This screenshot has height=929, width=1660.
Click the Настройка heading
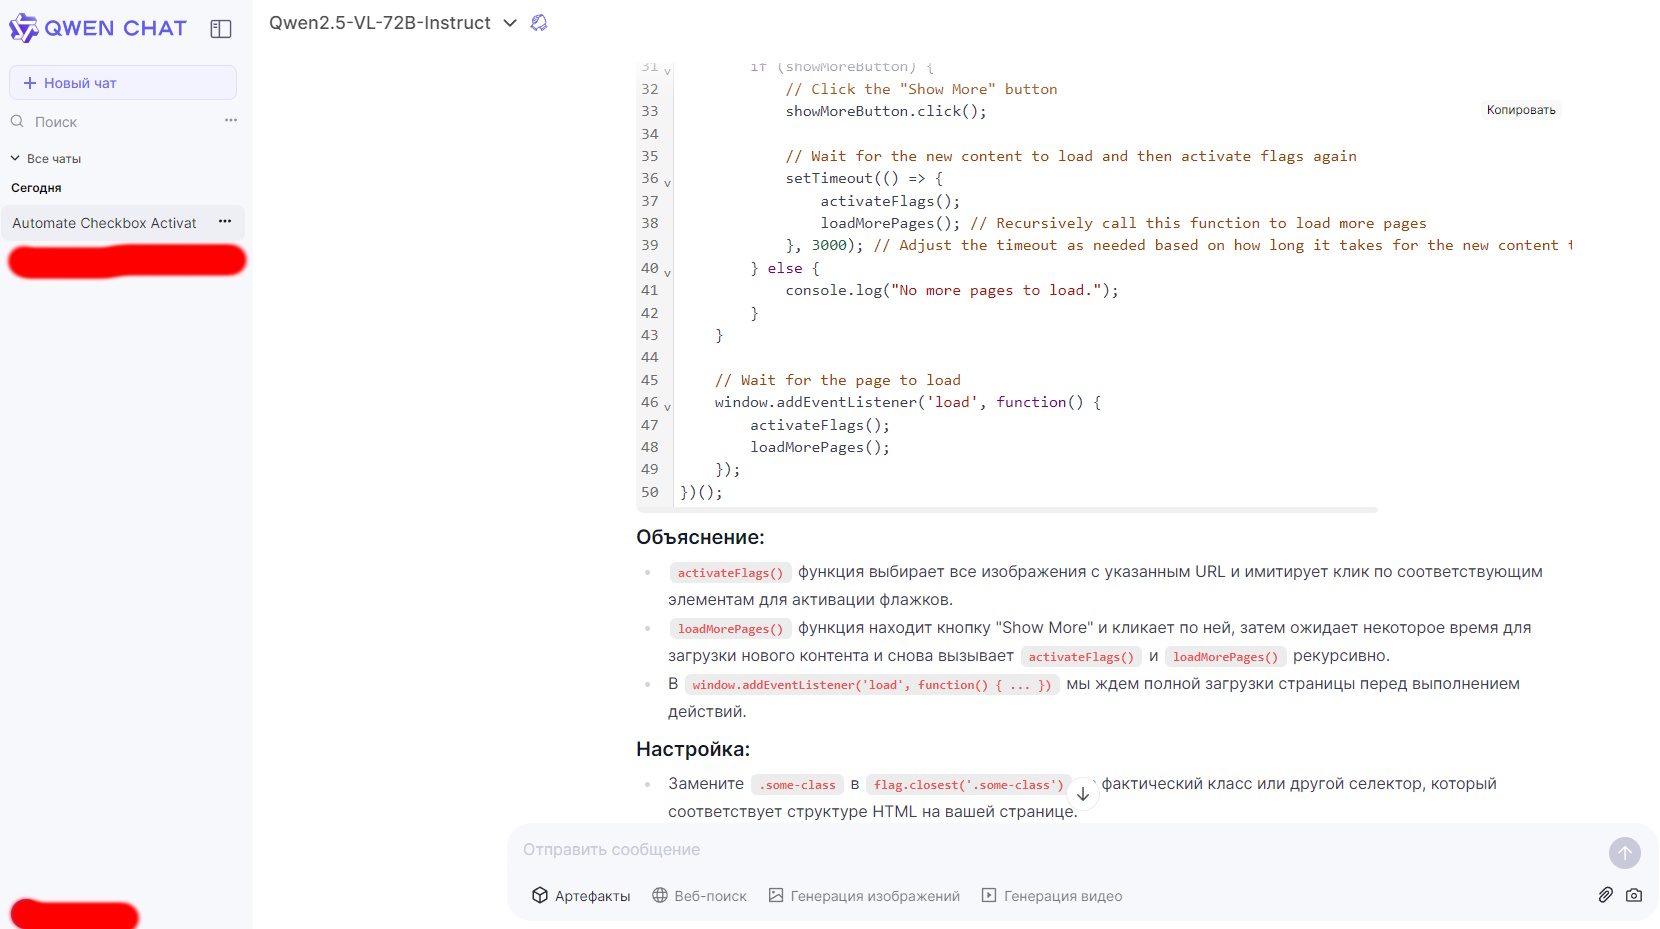pyautogui.click(x=693, y=749)
